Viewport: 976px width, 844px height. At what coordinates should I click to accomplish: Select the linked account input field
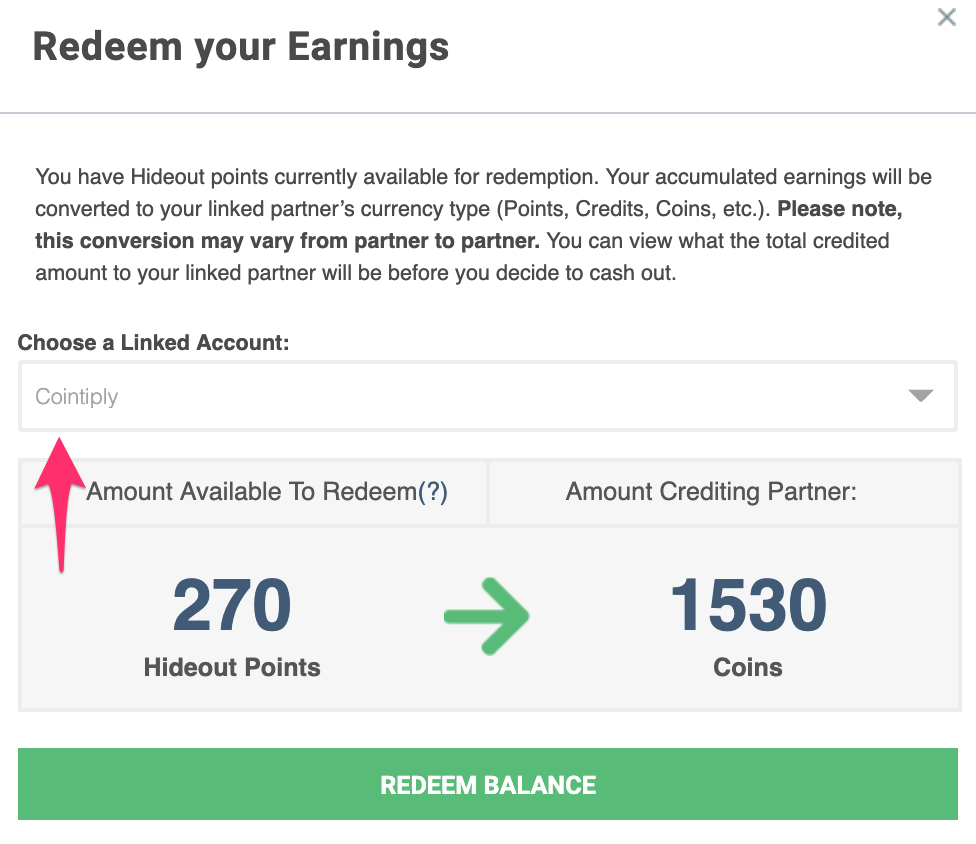point(487,395)
